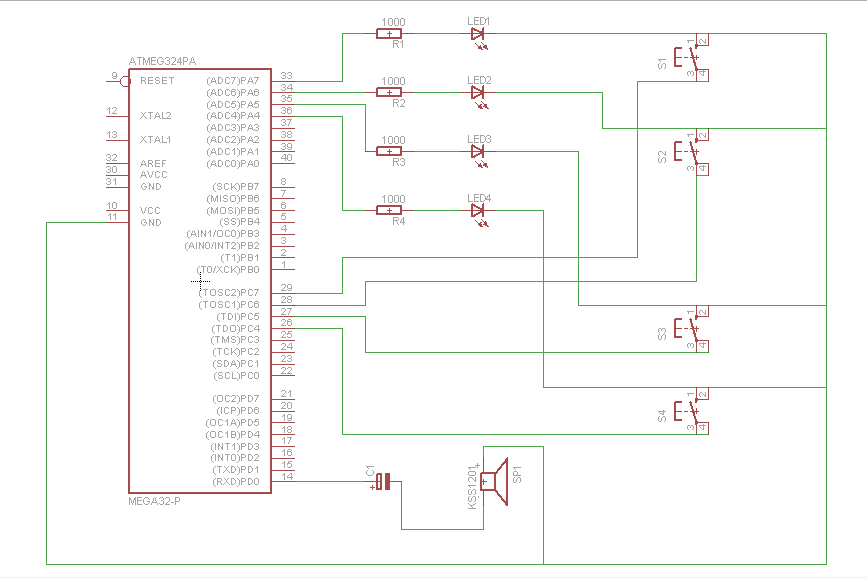Select pushbutton switch S4

click(691, 412)
